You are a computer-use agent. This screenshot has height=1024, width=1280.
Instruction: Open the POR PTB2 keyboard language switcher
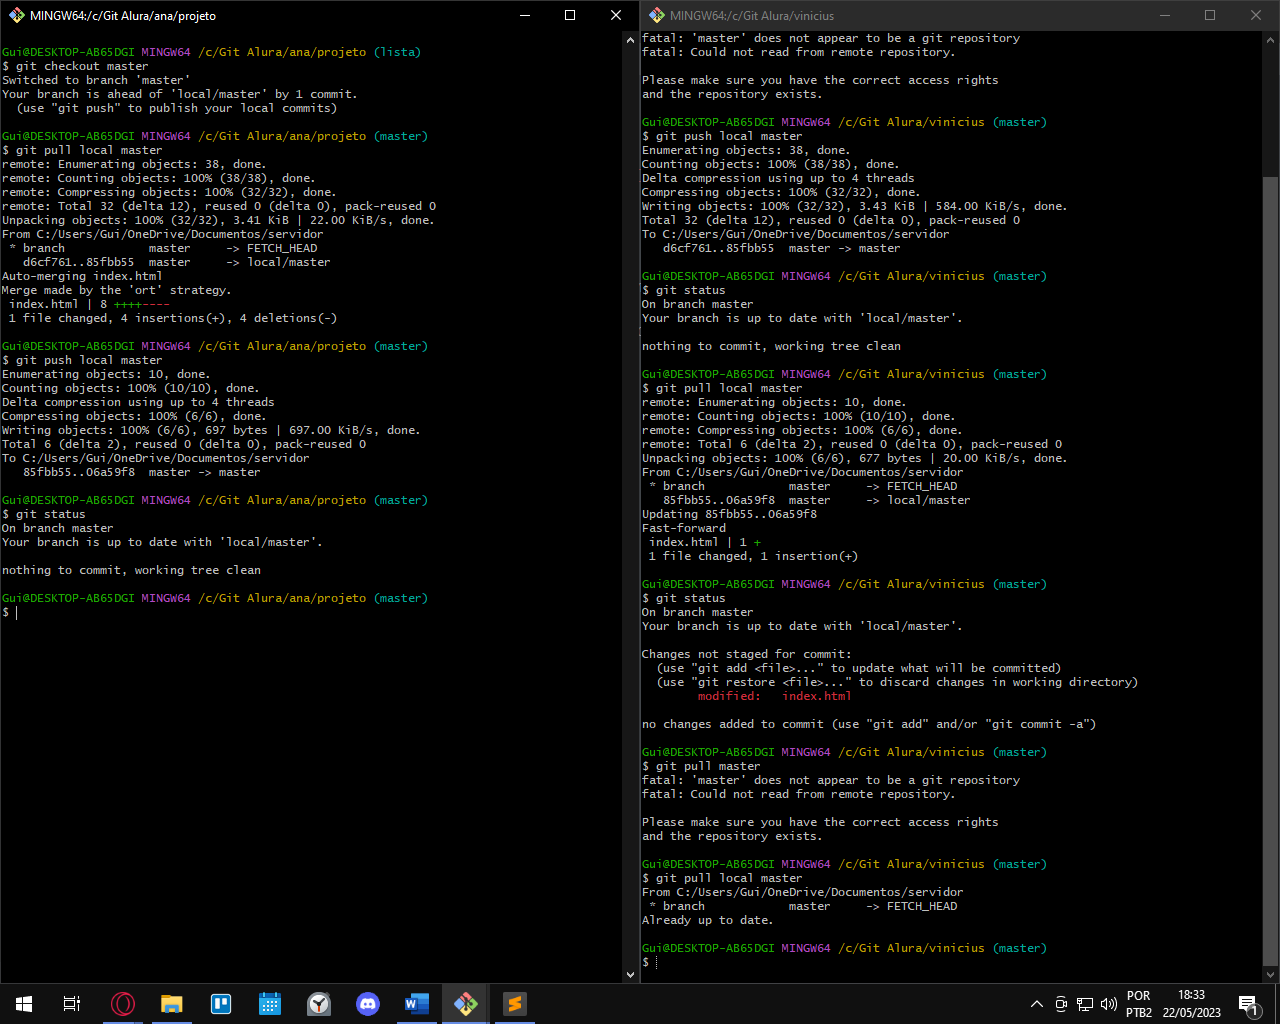pos(1138,1004)
